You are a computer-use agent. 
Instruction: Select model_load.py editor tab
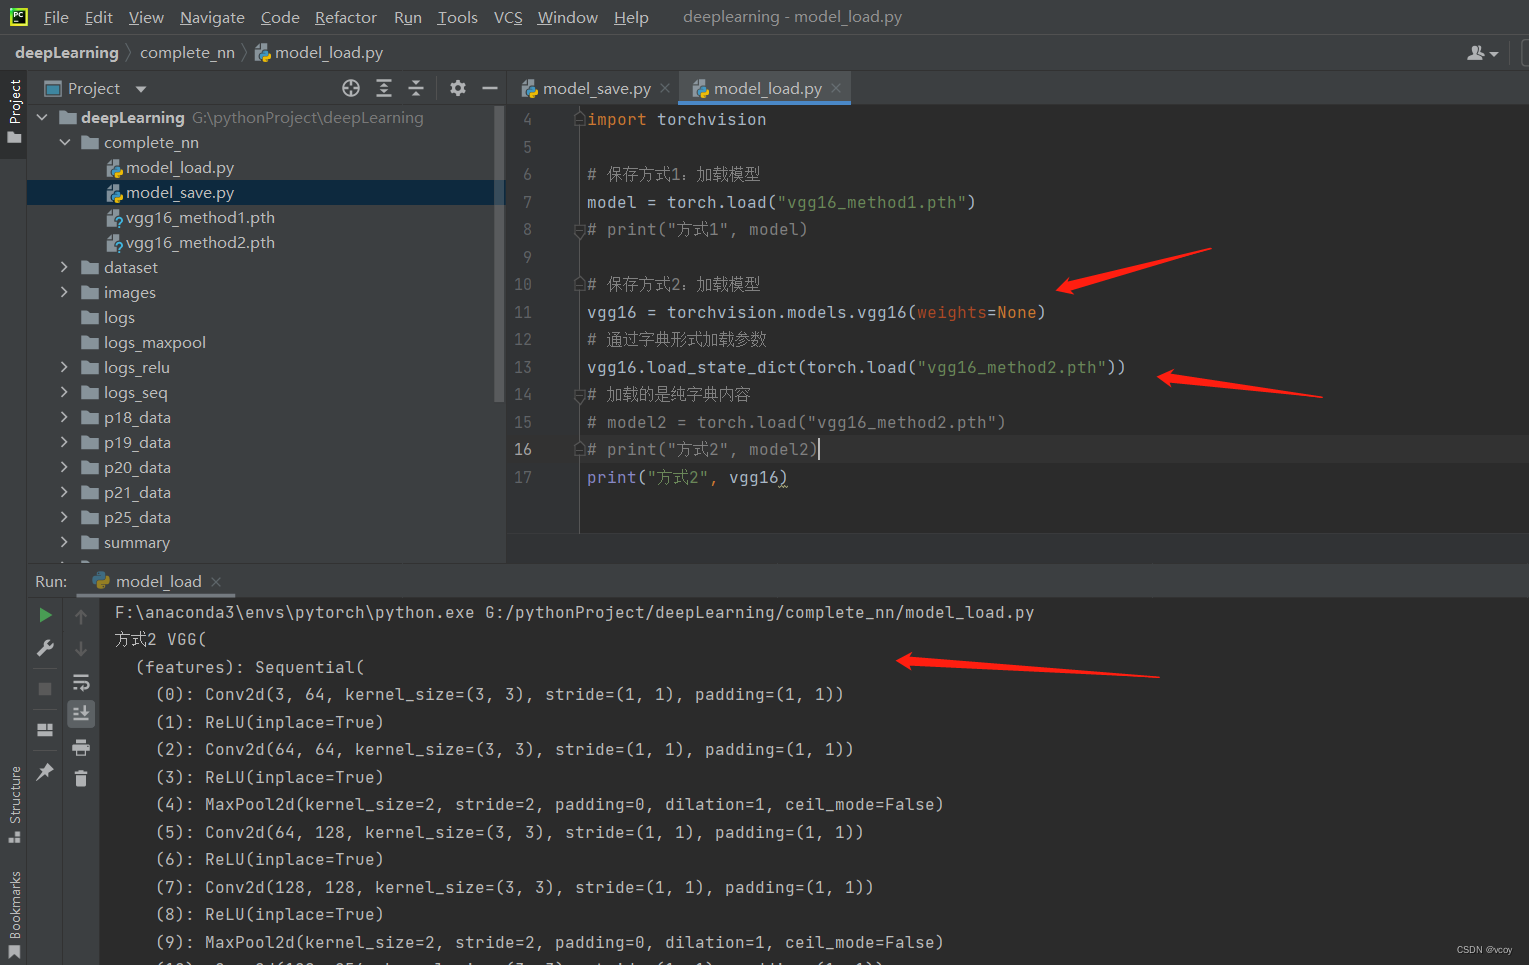click(766, 89)
